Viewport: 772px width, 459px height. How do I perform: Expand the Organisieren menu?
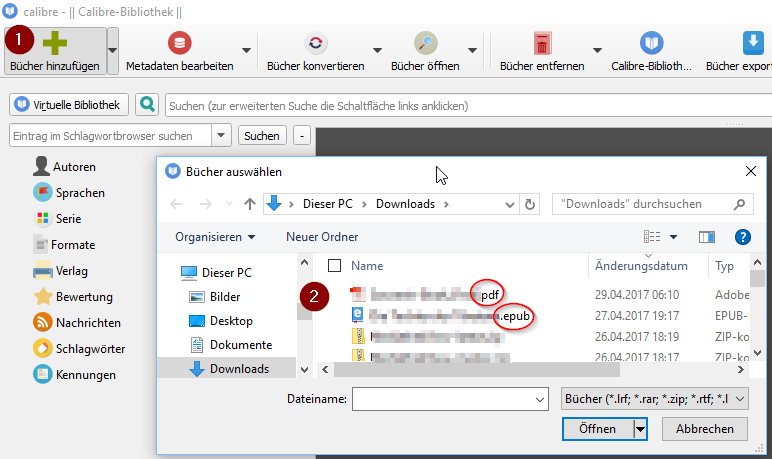click(215, 237)
